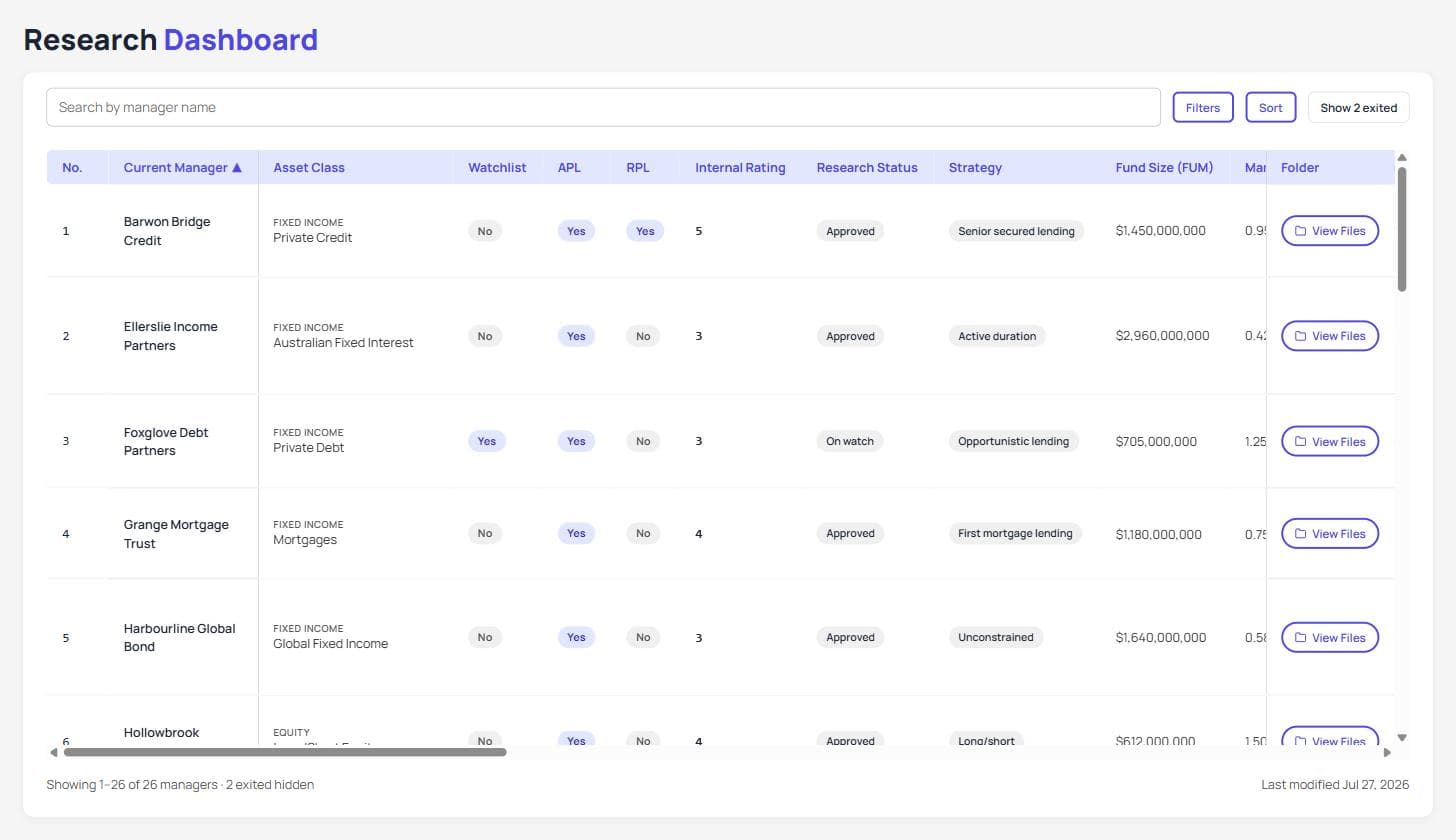The image size is (1456, 840).
Task: Toggle Watchlist for Barwon Bridge Credit
Action: (x=485, y=231)
